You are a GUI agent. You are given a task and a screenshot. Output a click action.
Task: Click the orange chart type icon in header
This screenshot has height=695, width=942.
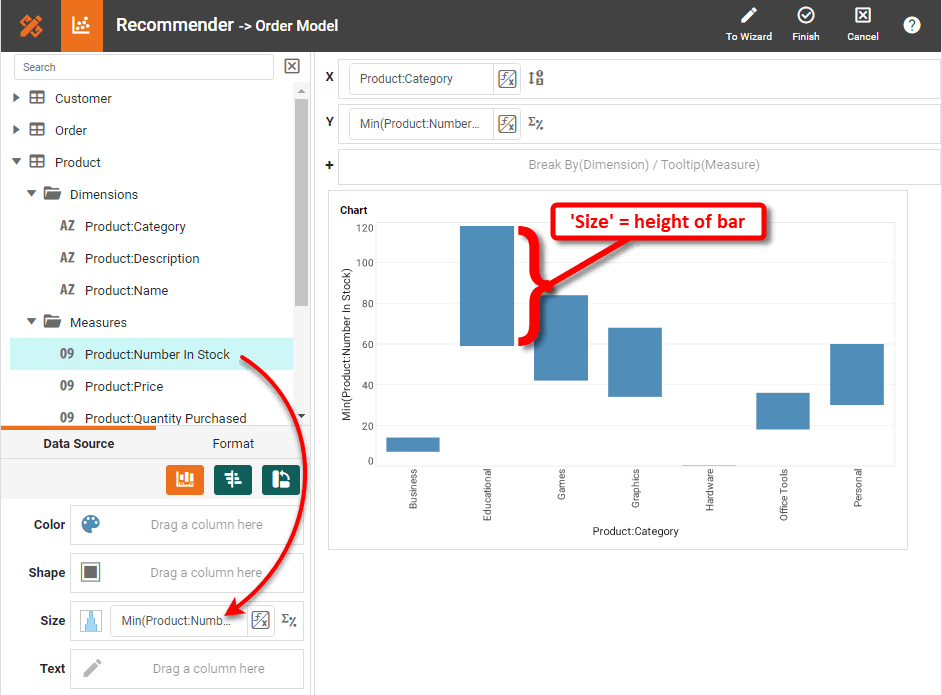pyautogui.click(x=82, y=26)
